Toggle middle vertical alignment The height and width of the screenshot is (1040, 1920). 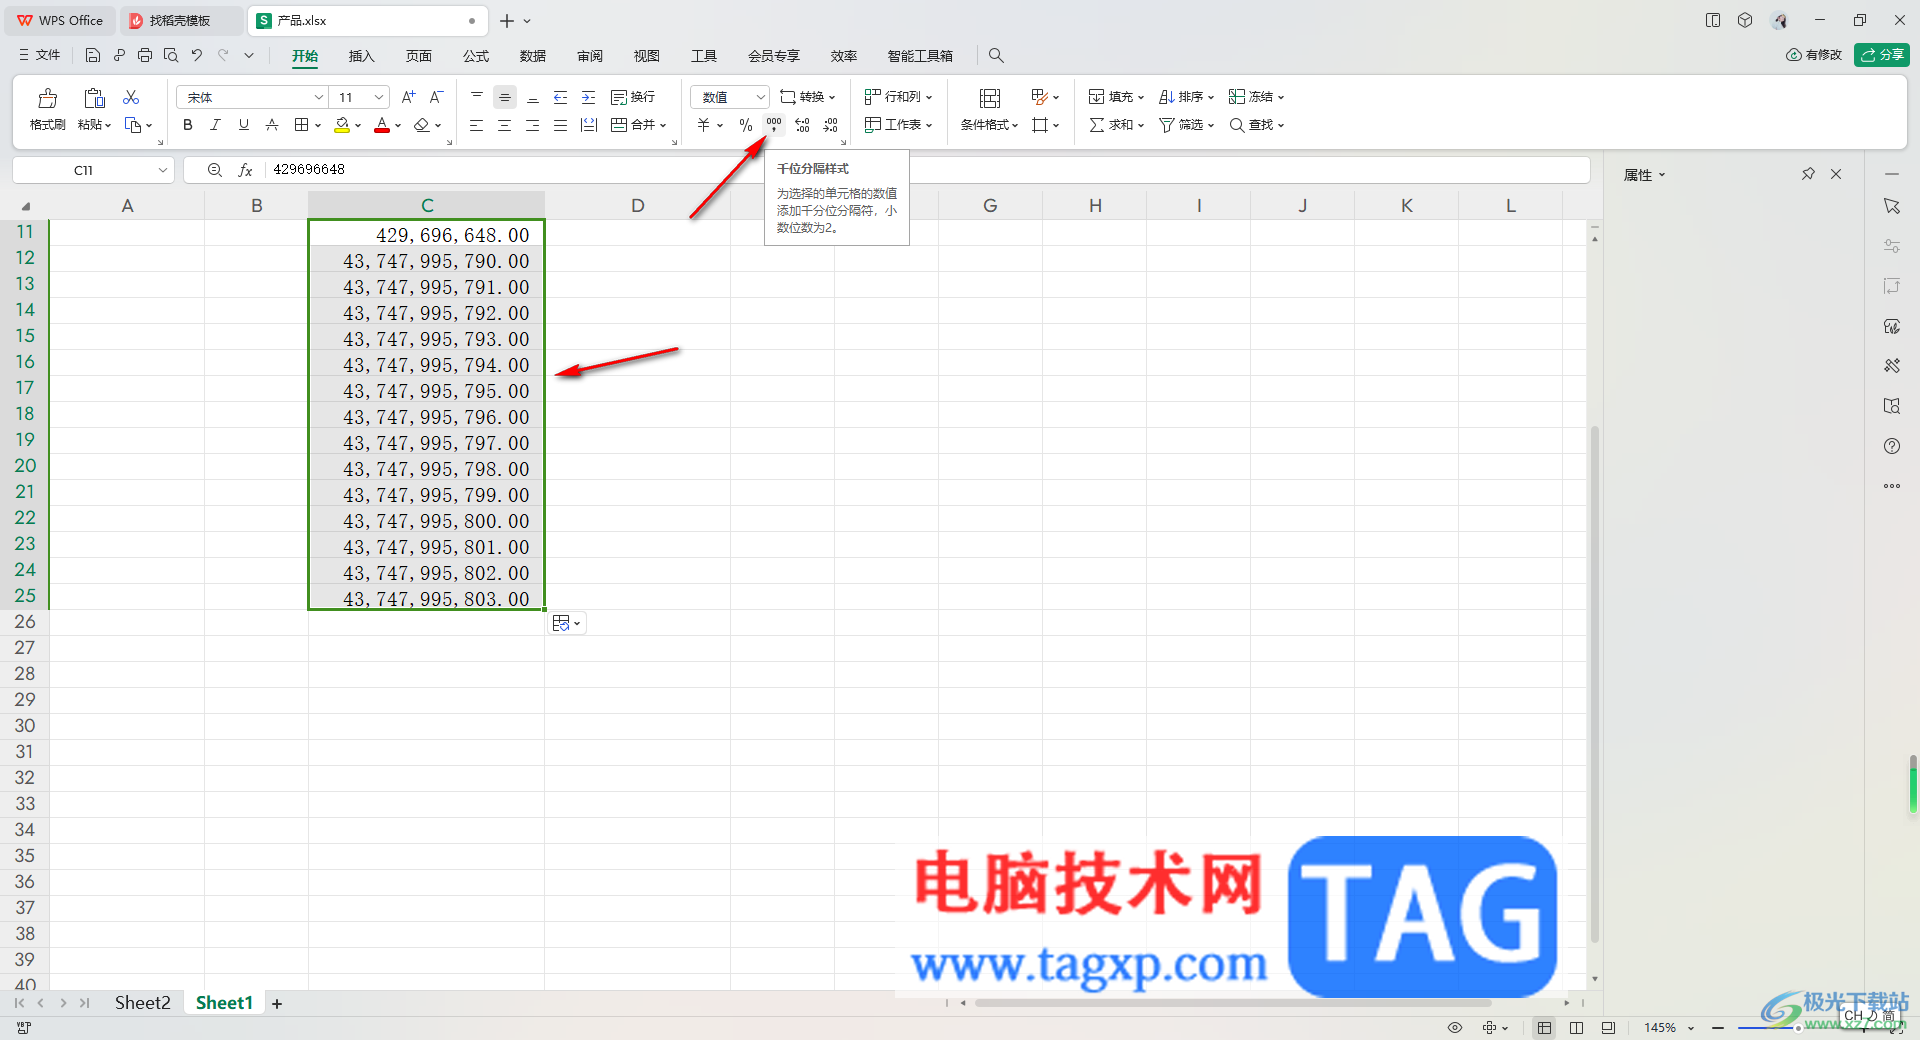(x=505, y=97)
